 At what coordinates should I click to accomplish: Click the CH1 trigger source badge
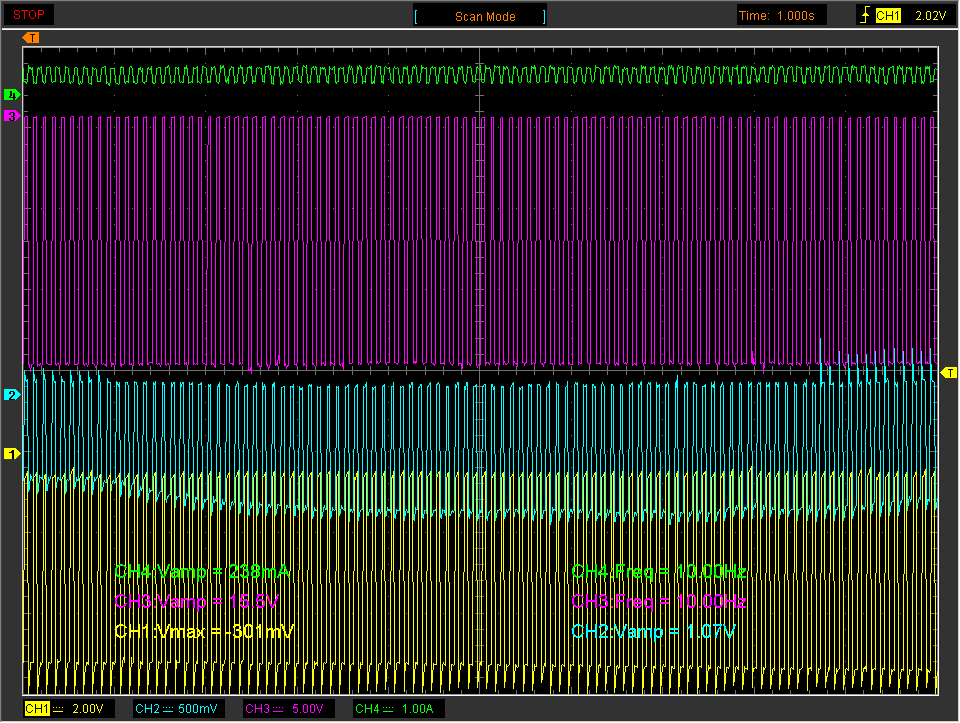pyautogui.click(x=888, y=16)
